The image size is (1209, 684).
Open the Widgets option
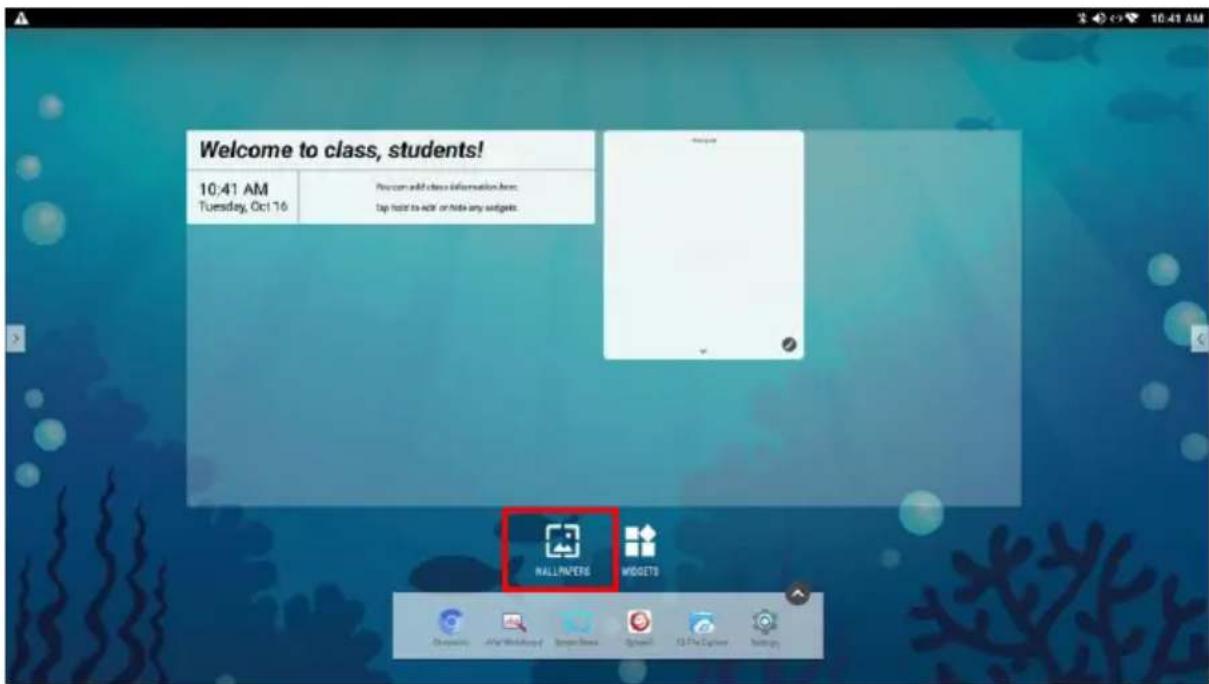click(x=640, y=549)
